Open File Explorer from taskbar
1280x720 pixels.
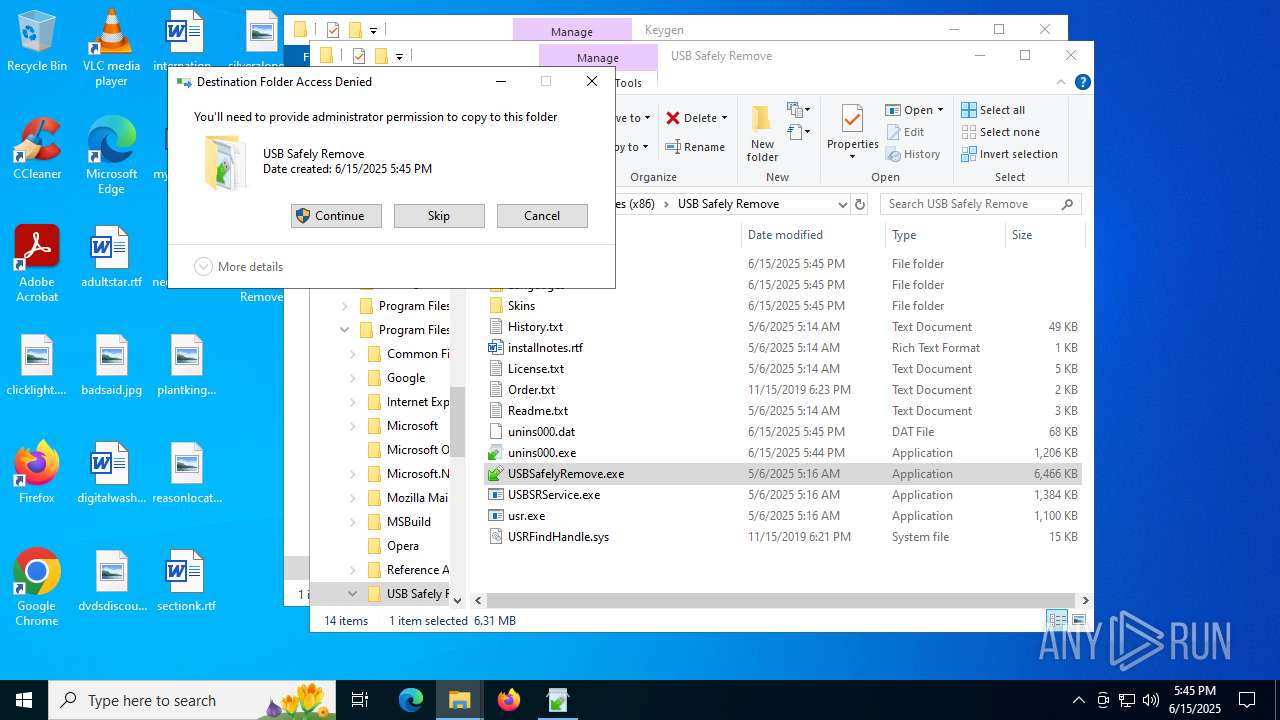point(459,700)
